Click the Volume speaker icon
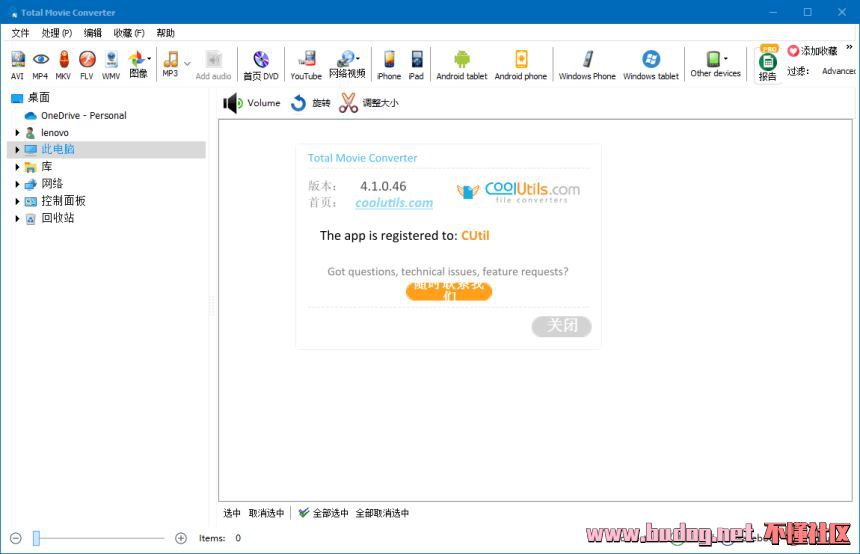Screen dimensions: 860x554 point(233,103)
